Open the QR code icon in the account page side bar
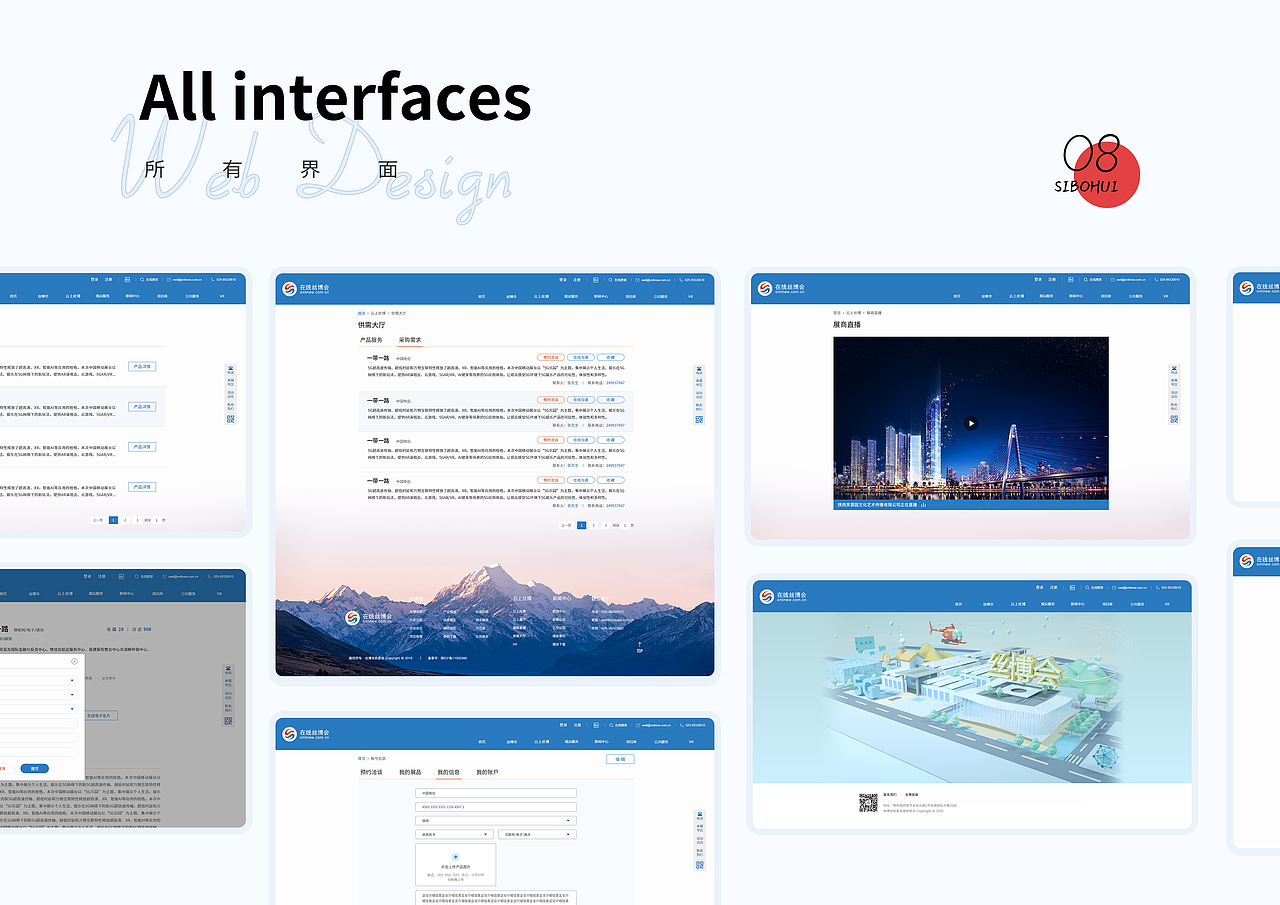Screen dimensions: 1280x905 699,865
